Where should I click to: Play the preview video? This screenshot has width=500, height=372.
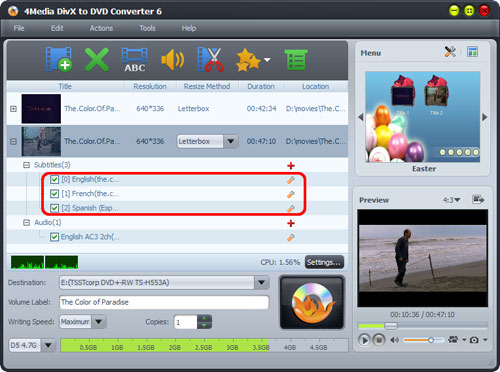(364, 340)
